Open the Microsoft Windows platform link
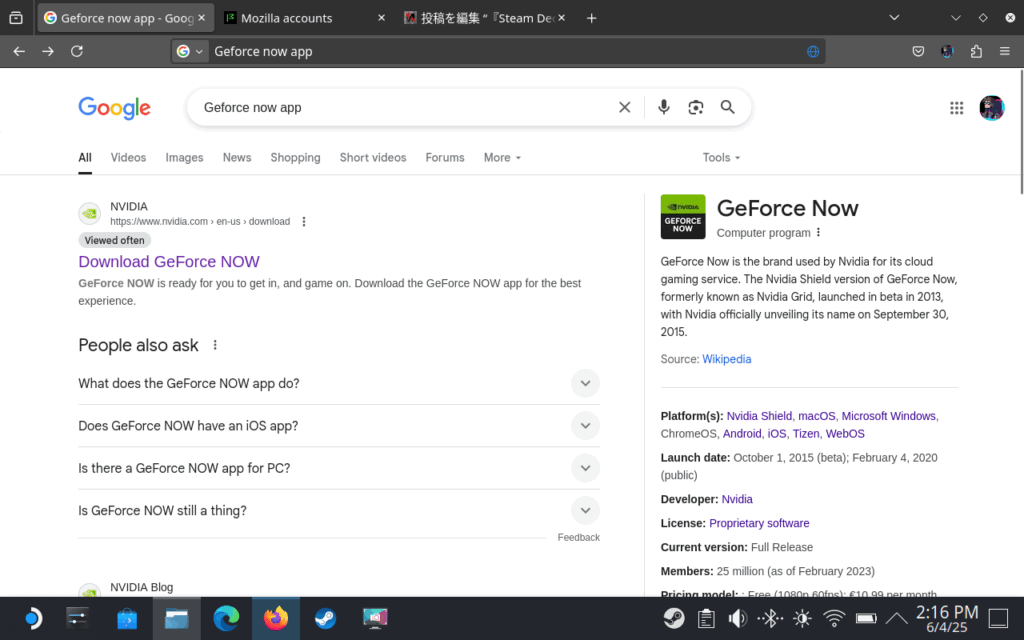Screen dimensions: 1024x640 (888, 416)
